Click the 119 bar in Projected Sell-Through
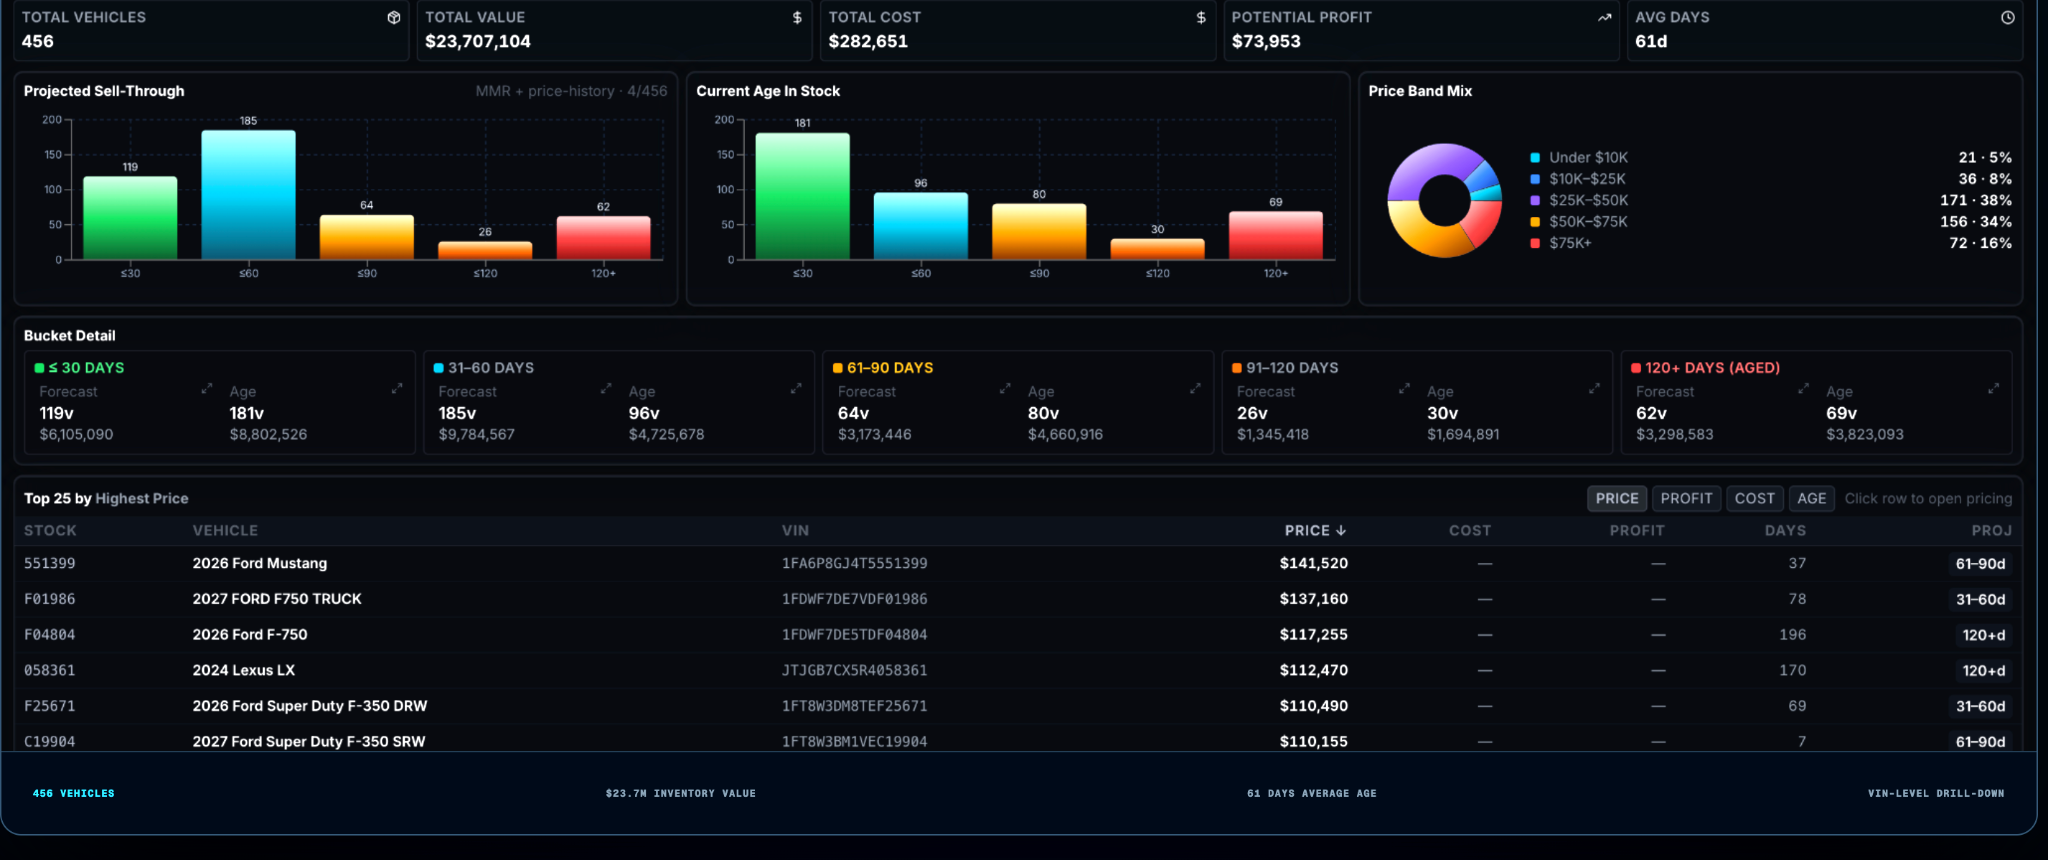The height and width of the screenshot is (860, 2048). (130, 218)
